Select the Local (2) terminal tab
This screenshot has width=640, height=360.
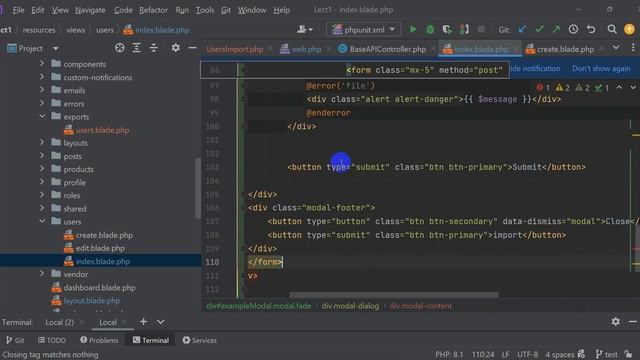point(60,322)
